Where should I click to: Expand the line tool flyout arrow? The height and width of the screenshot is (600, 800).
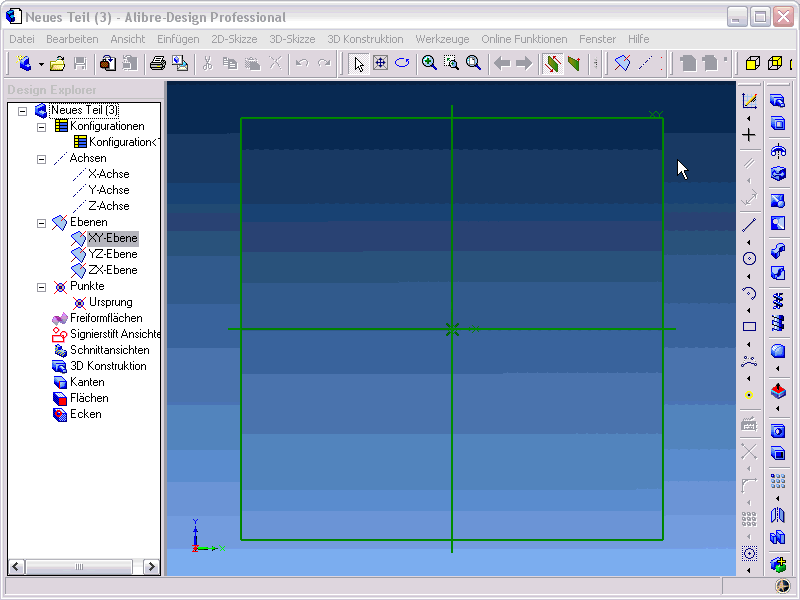click(749, 242)
